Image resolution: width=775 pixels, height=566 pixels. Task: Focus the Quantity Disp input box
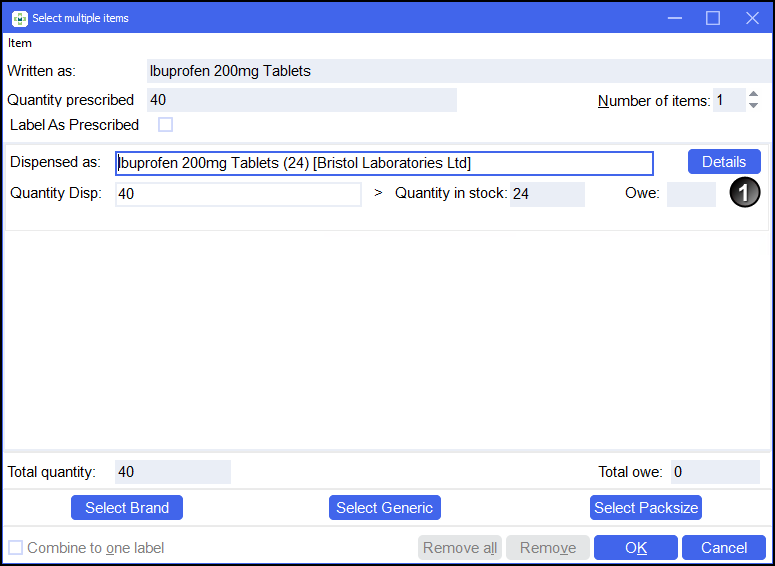238,194
